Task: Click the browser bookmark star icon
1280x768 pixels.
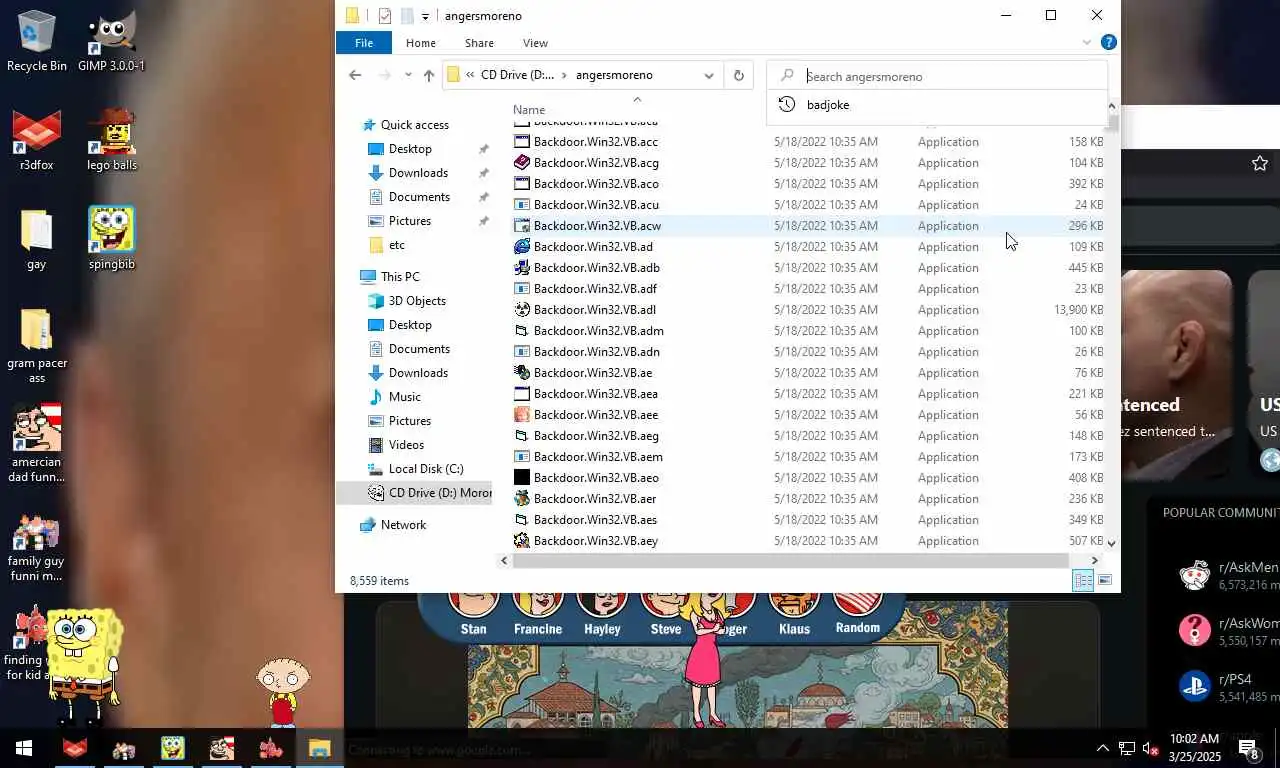Action: pos(1259,163)
